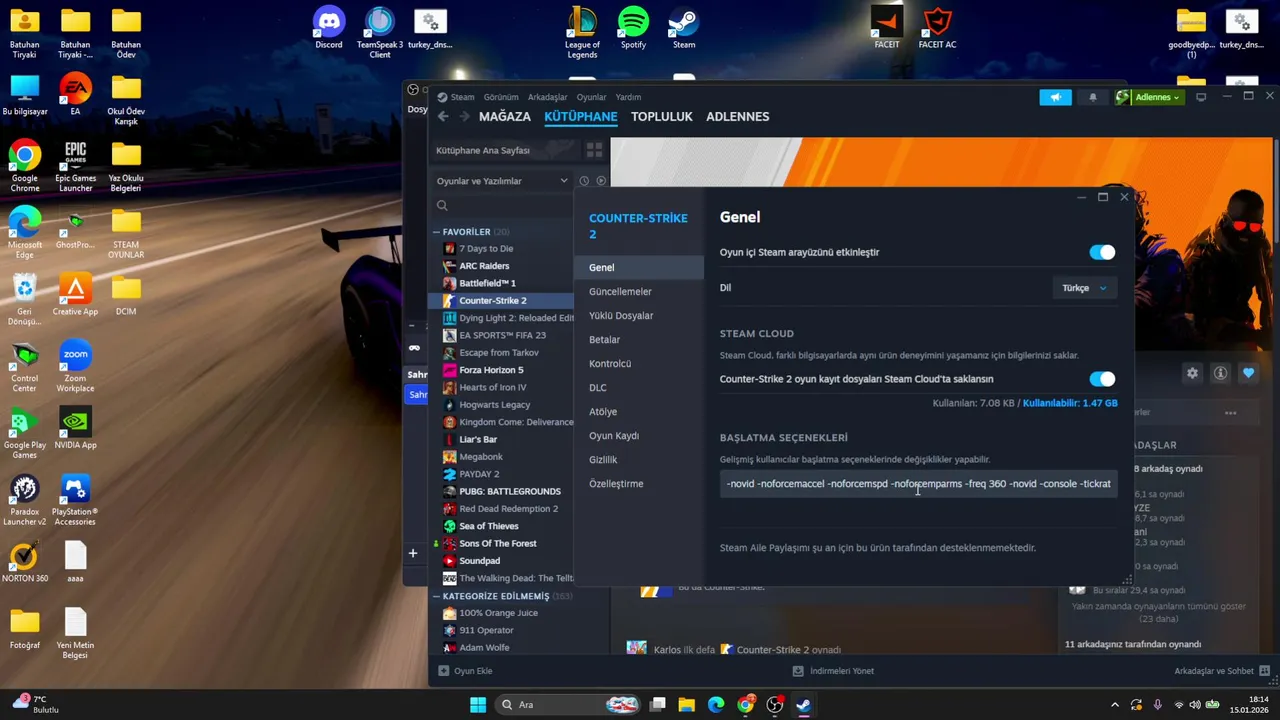Click the Steam announcements megaphone button
This screenshot has height=720, width=1280.
point(1055,97)
